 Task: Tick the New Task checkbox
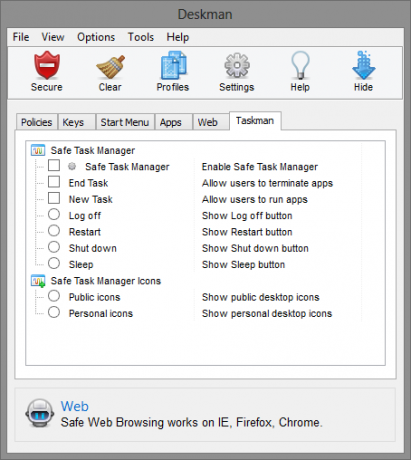54,198
